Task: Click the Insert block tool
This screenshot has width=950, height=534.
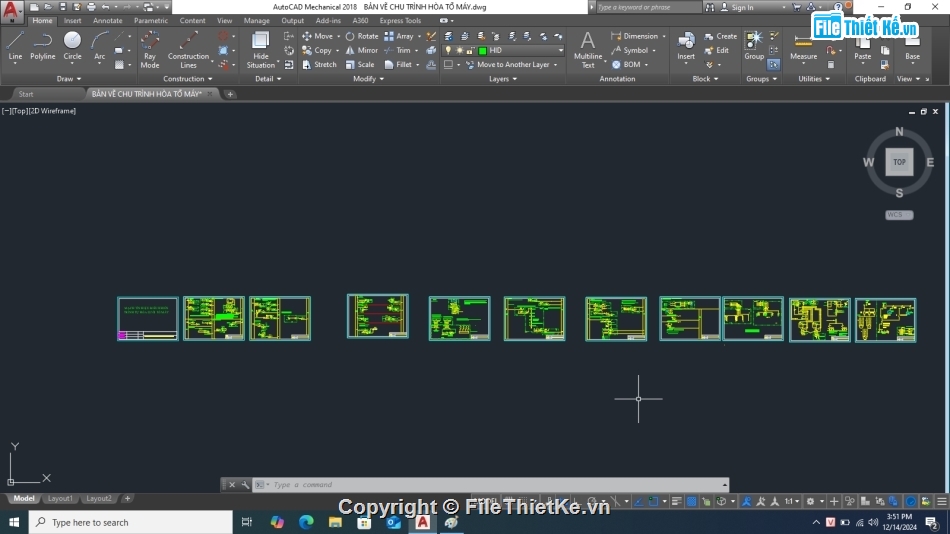Action: pyautogui.click(x=686, y=47)
